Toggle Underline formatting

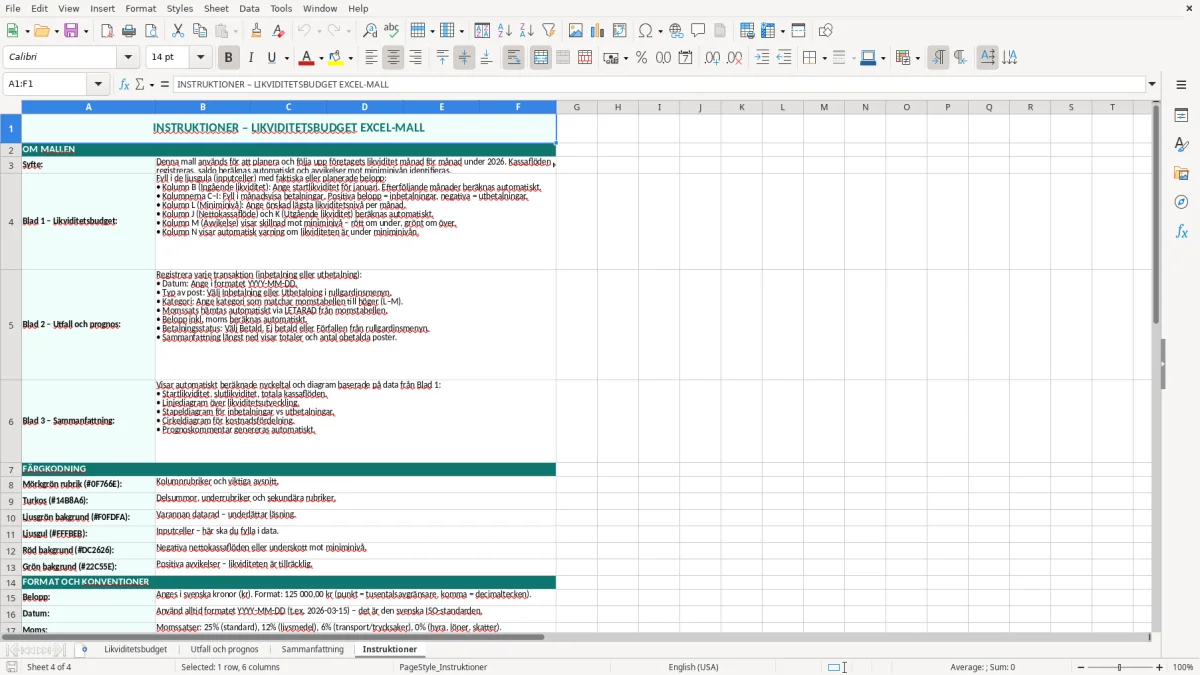(271, 58)
